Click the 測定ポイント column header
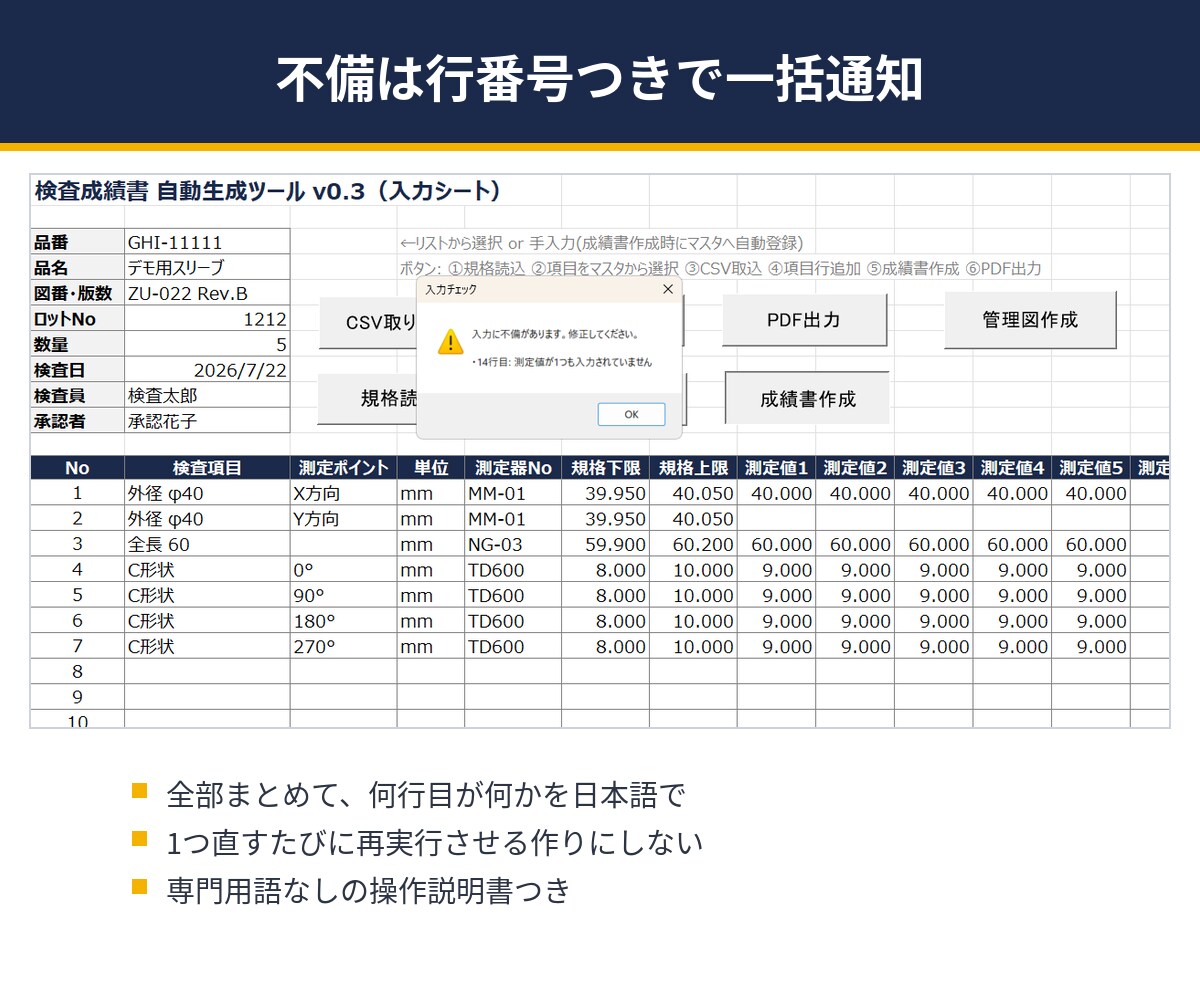This screenshot has height=1000, width=1200. click(343, 468)
